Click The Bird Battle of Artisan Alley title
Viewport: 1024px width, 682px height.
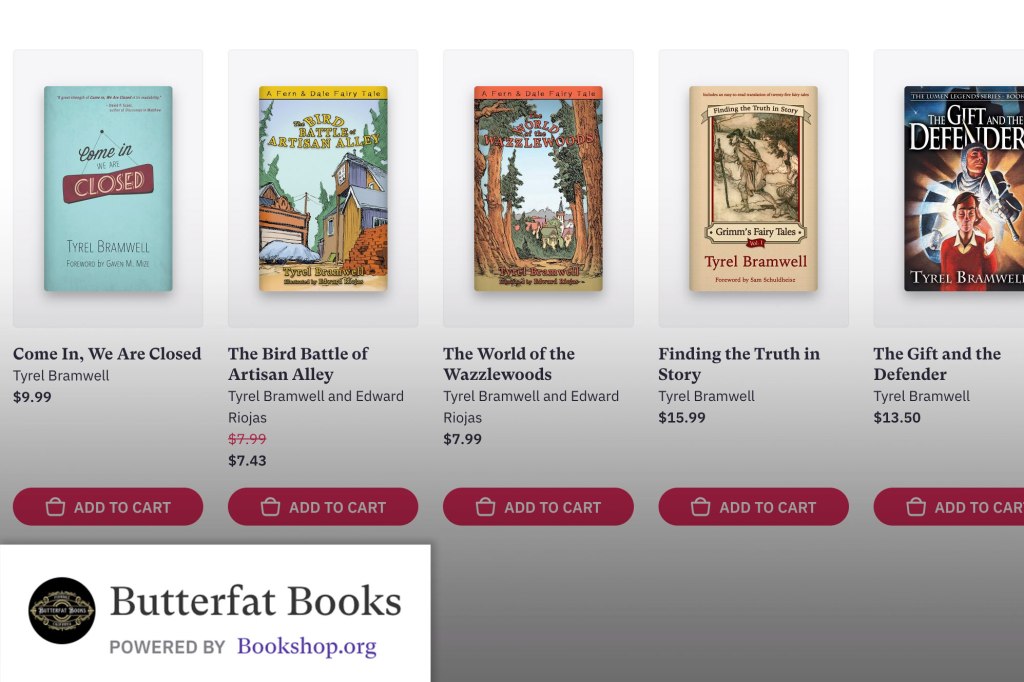point(298,364)
